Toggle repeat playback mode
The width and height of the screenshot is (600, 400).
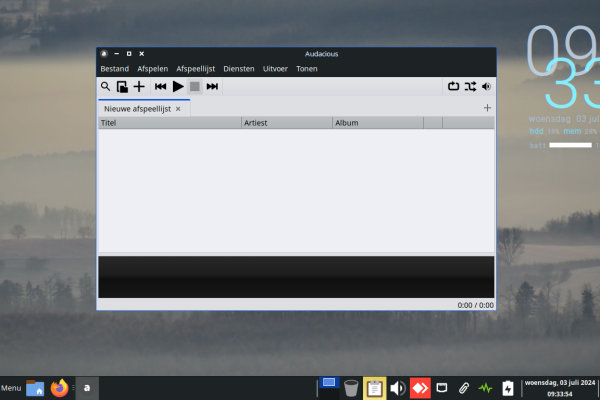453,87
